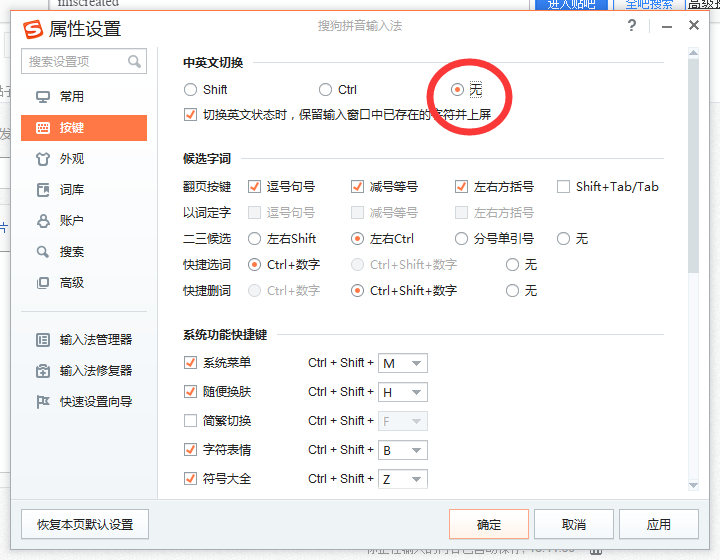Screen dimensions: 720x560
Task: Start 快速设置向导
Action: pos(84,402)
